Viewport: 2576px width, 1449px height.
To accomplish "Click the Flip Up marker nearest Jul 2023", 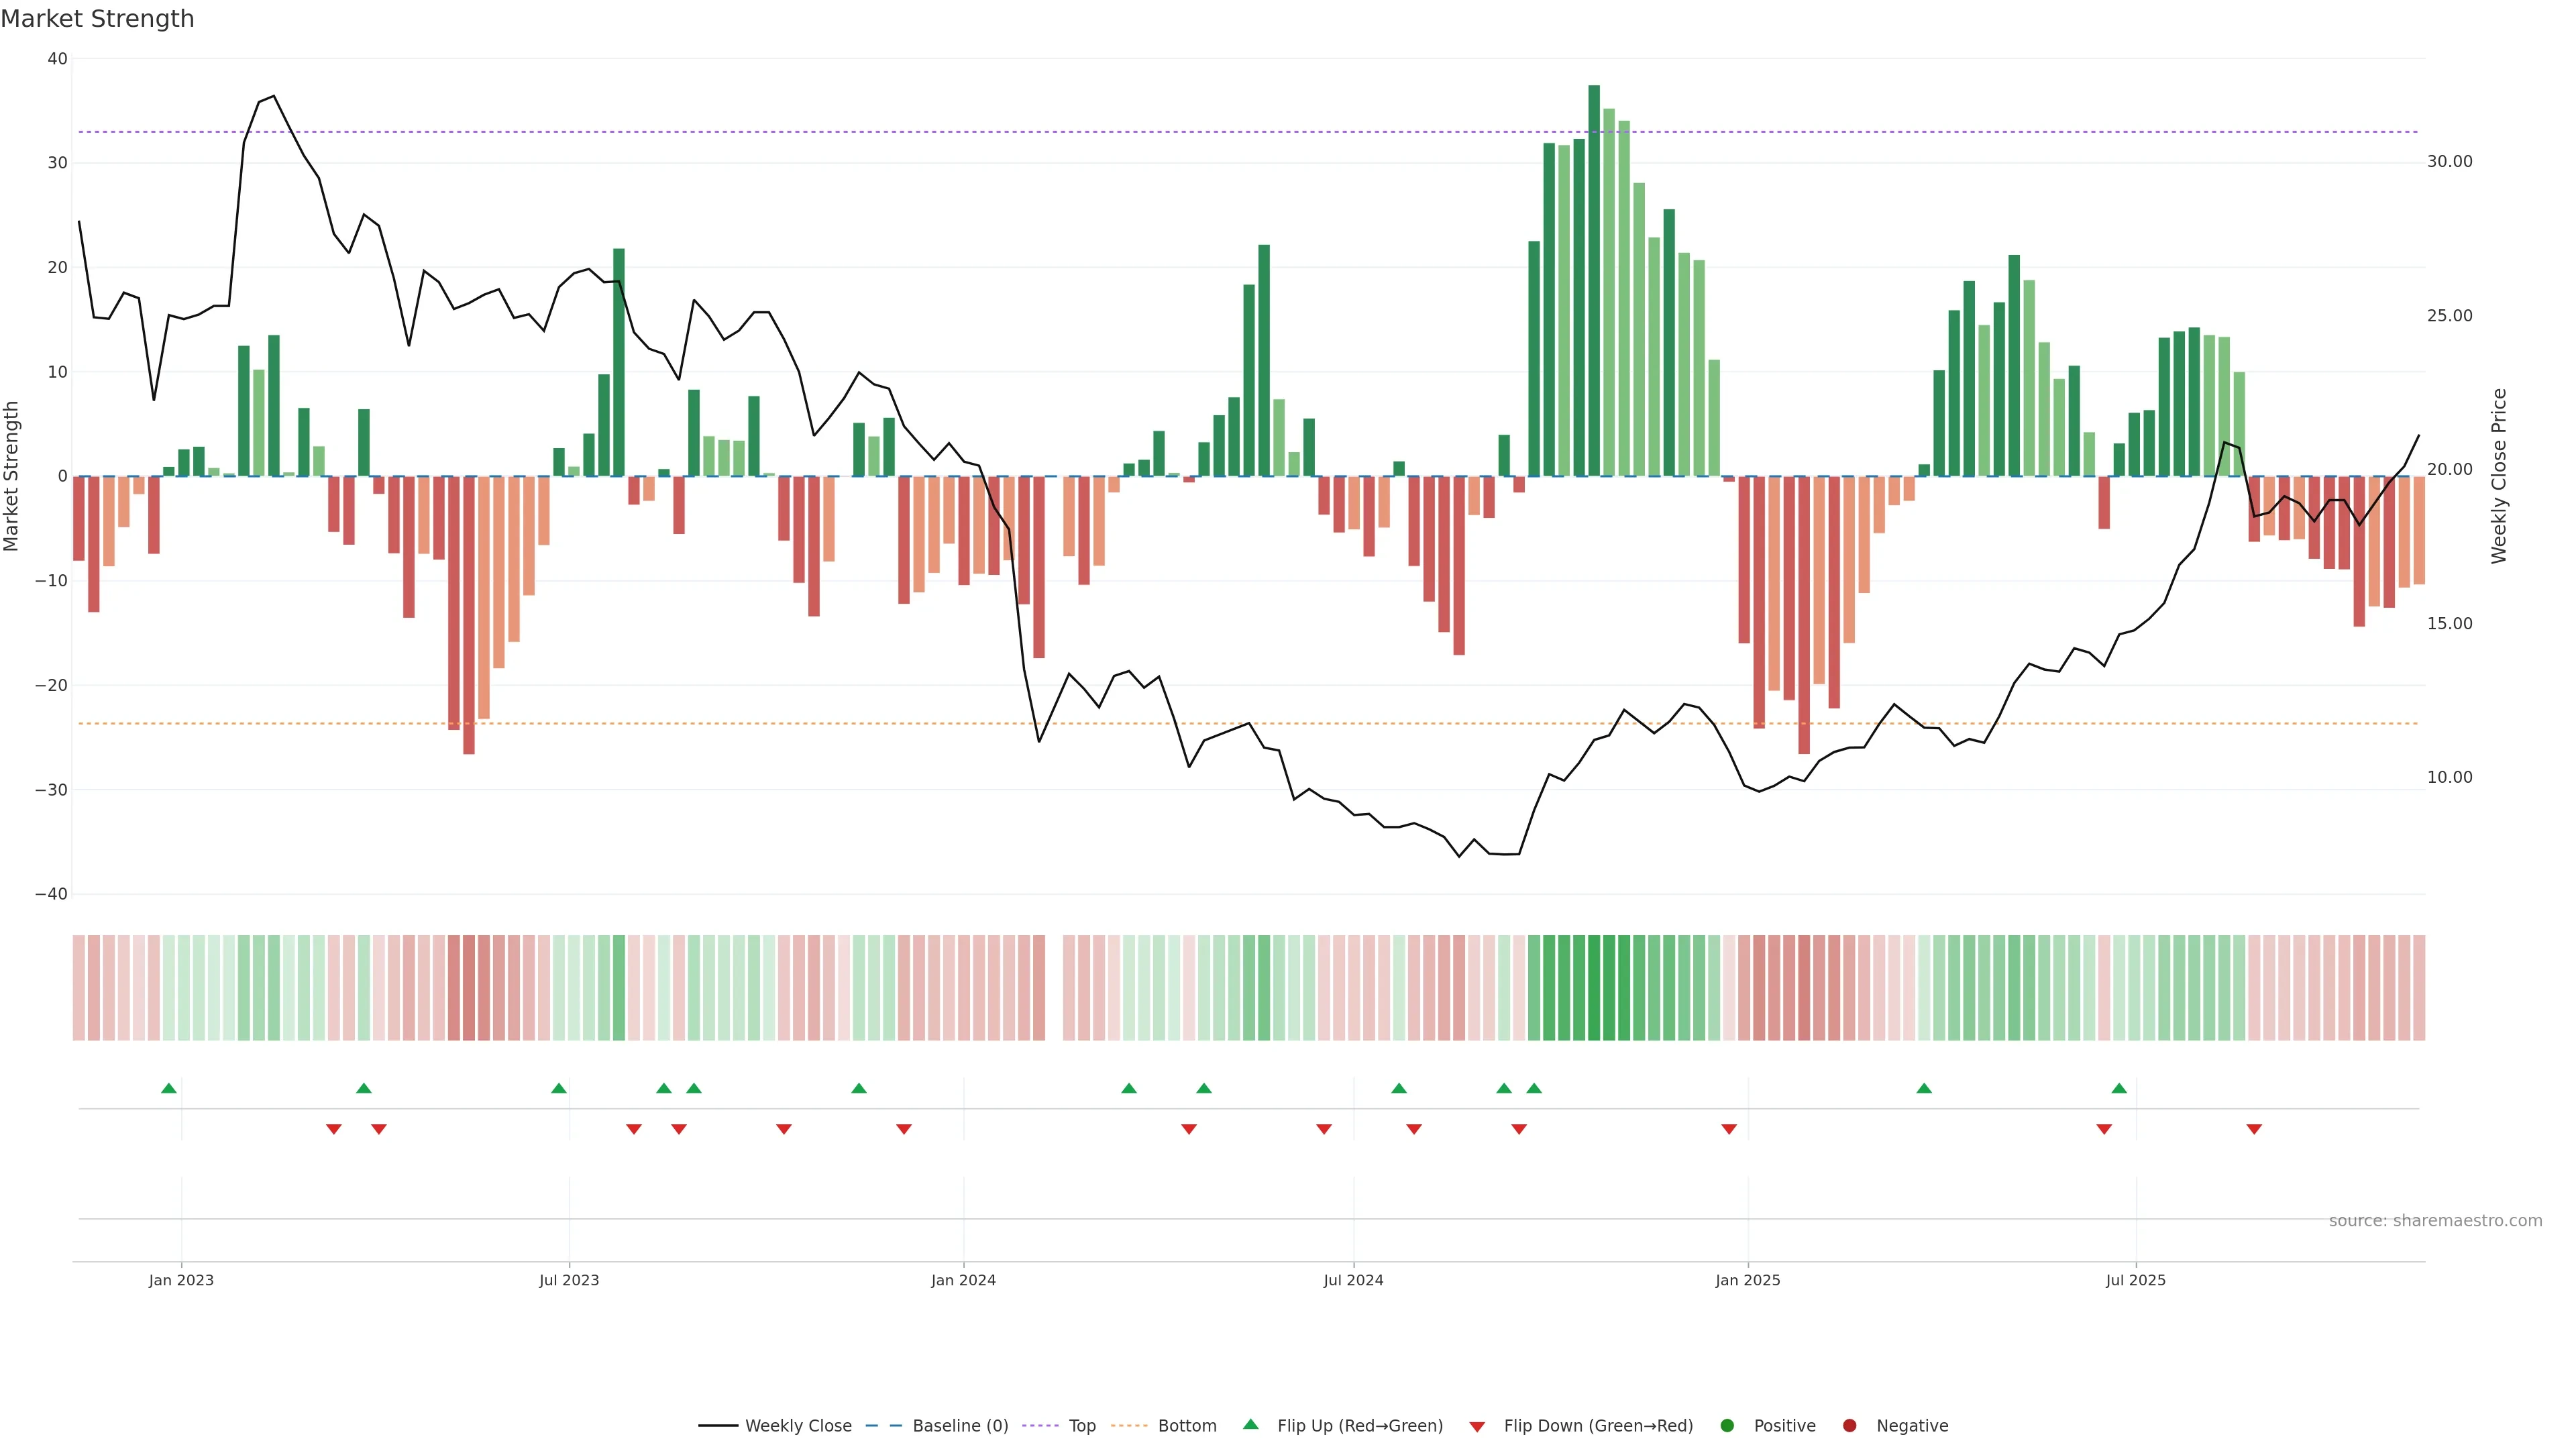I will pos(559,1088).
